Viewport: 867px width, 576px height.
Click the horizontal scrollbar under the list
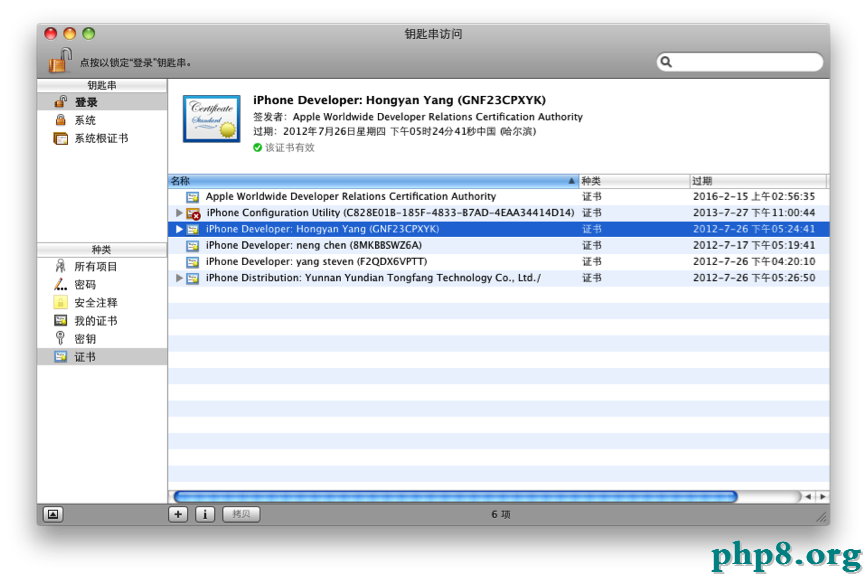pyautogui.click(x=455, y=496)
